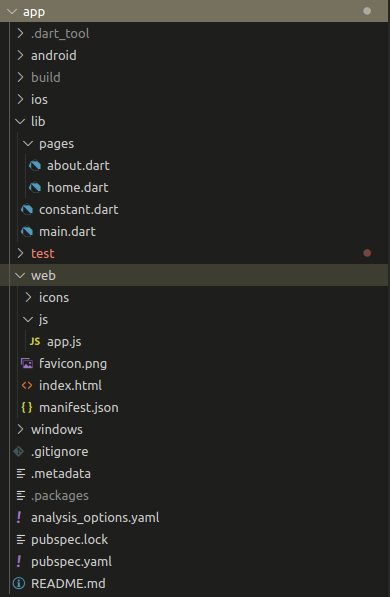This screenshot has width=390, height=597.
Task: Expand the windows folder
Action: [195, 429]
